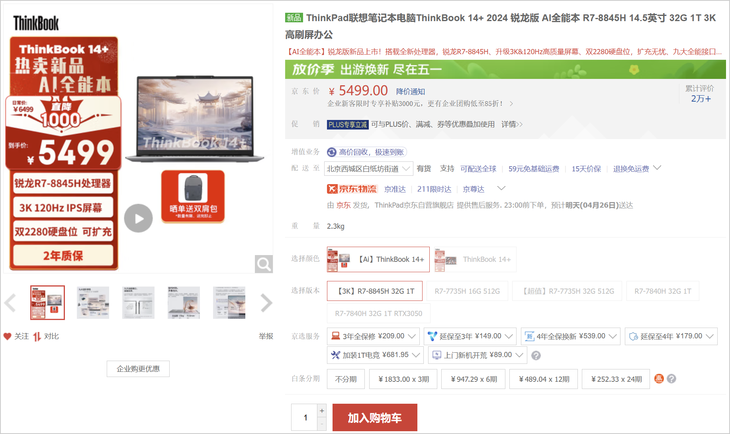
Task: Click 15天价保 price protection link
Action: tap(586, 169)
